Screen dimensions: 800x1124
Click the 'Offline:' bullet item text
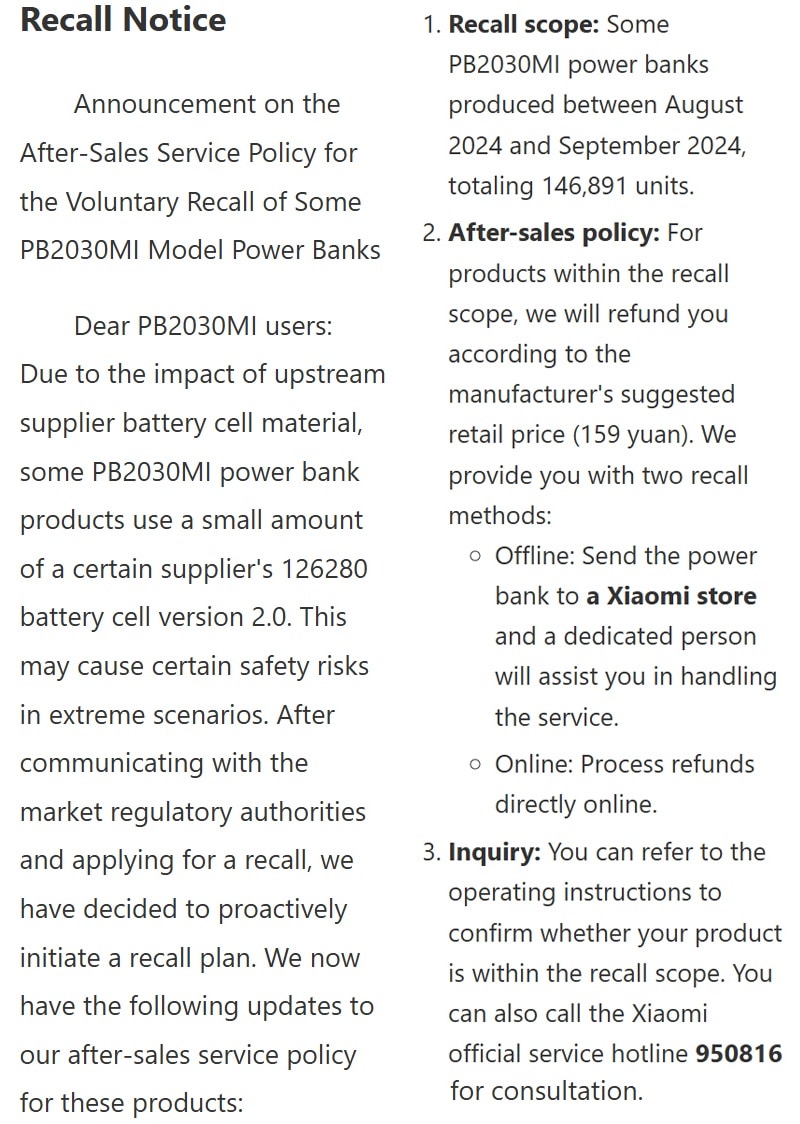pyautogui.click(x=536, y=556)
